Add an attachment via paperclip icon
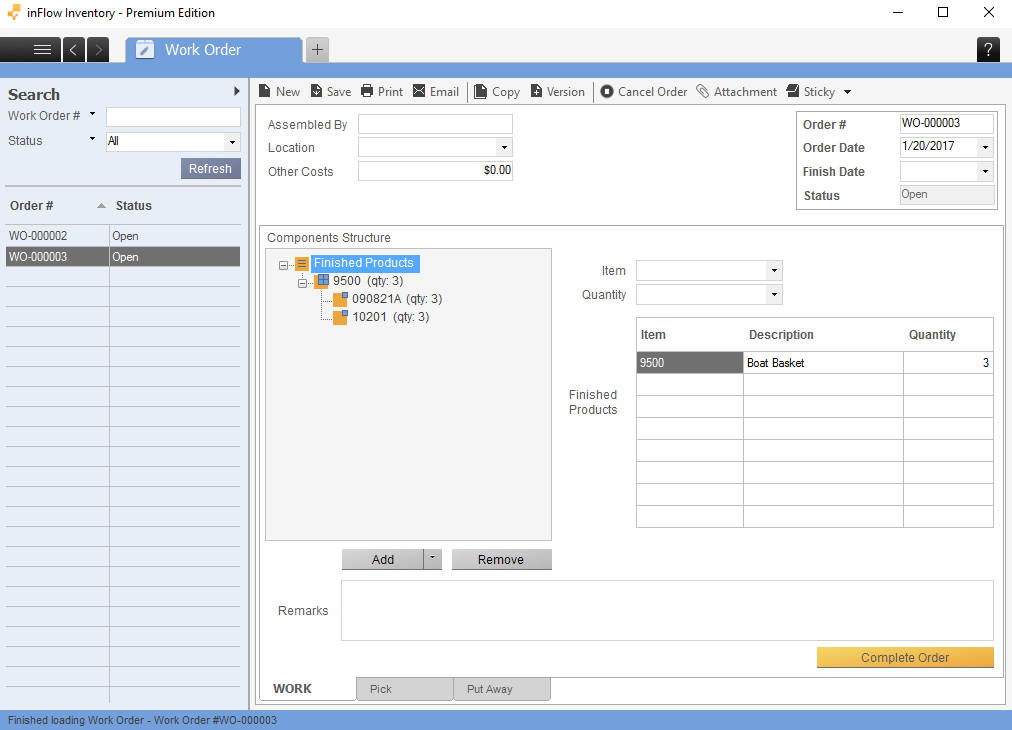 pyautogui.click(x=704, y=91)
